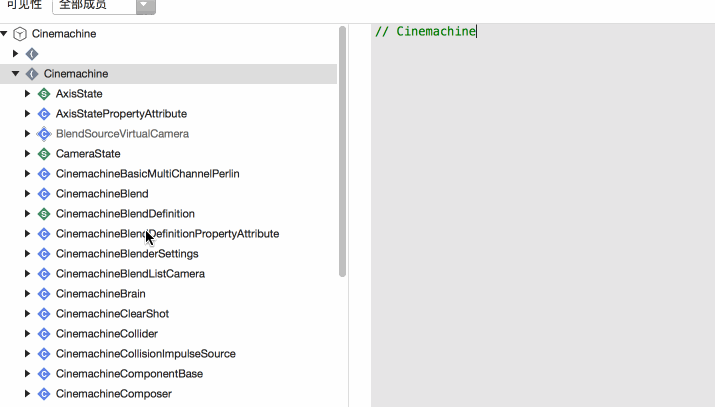Image resolution: width=715 pixels, height=407 pixels.
Task: Click the CameraState struct icon
Action: [43, 154]
